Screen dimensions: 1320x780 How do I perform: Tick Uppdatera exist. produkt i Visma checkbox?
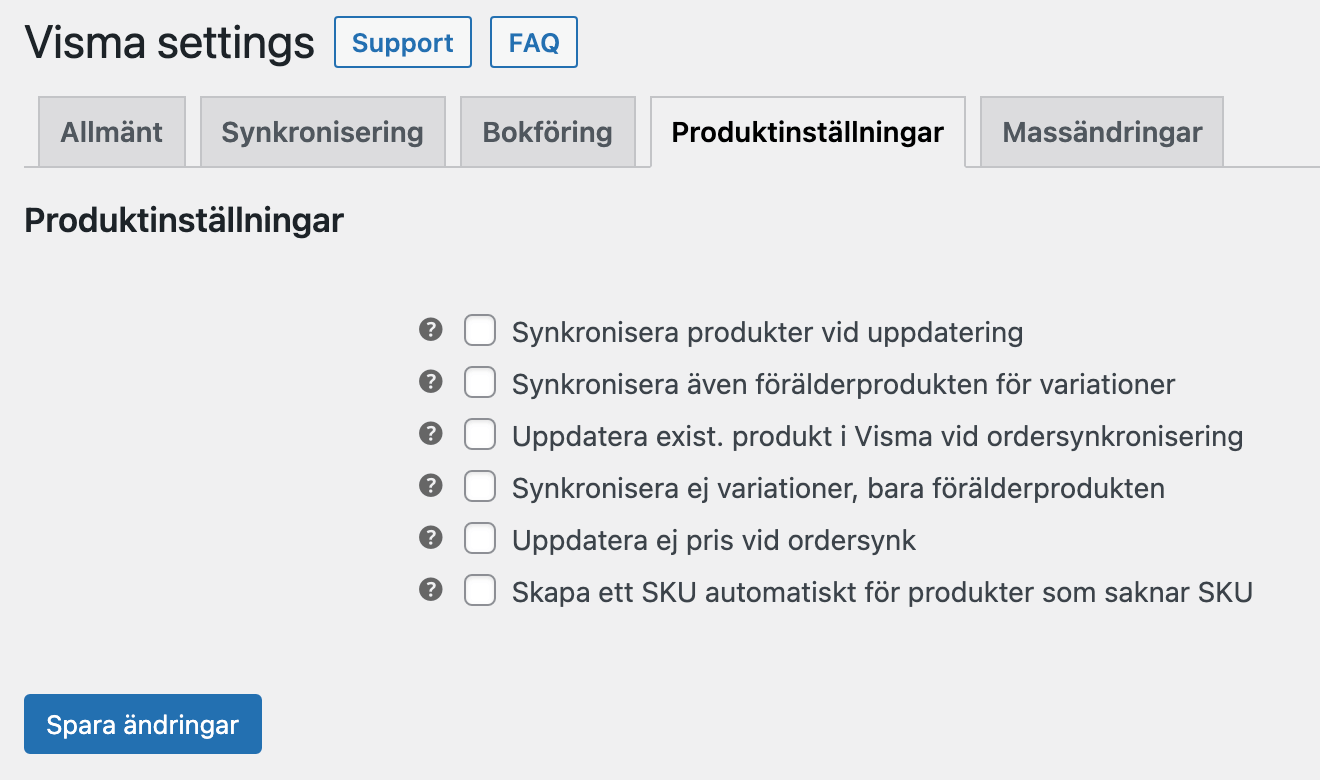pyautogui.click(x=480, y=435)
